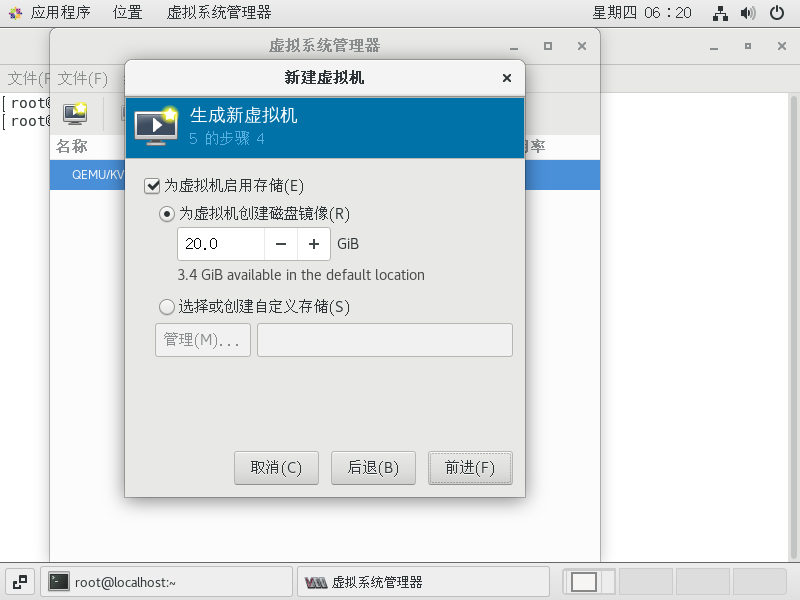Click the volume speaker icon
The height and width of the screenshot is (600, 800).
click(x=748, y=13)
